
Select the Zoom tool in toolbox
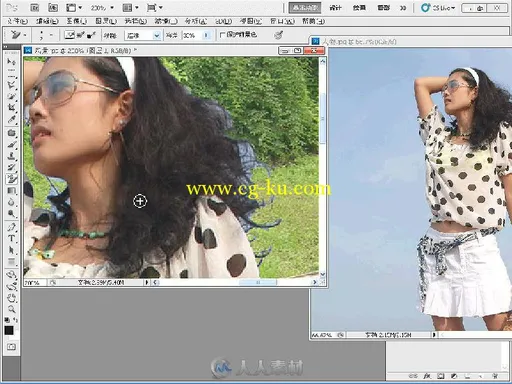click(11, 309)
